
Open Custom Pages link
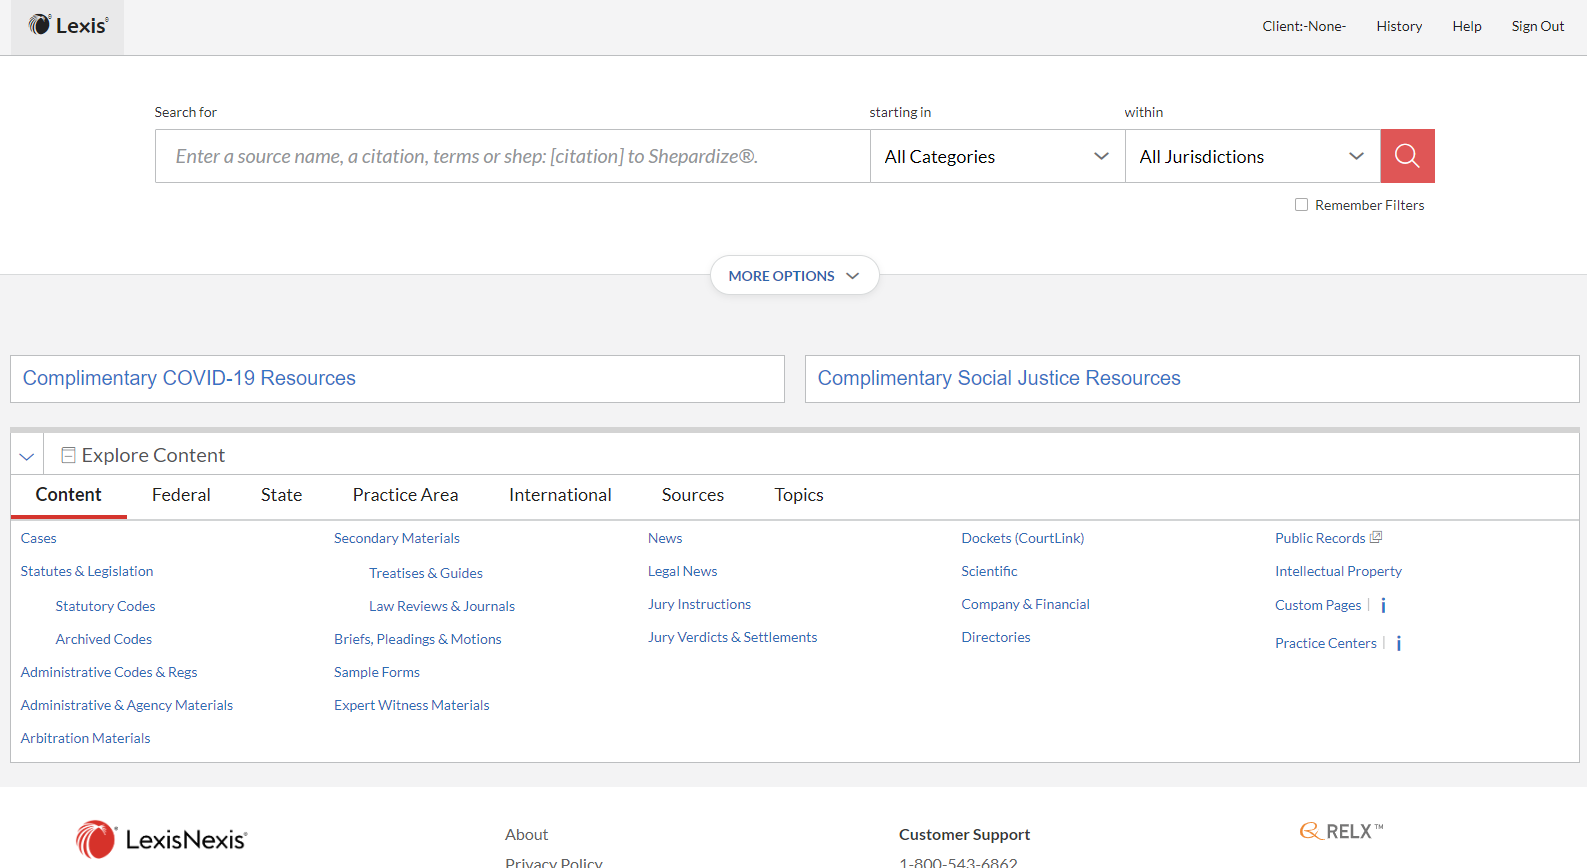pyautogui.click(x=1318, y=605)
